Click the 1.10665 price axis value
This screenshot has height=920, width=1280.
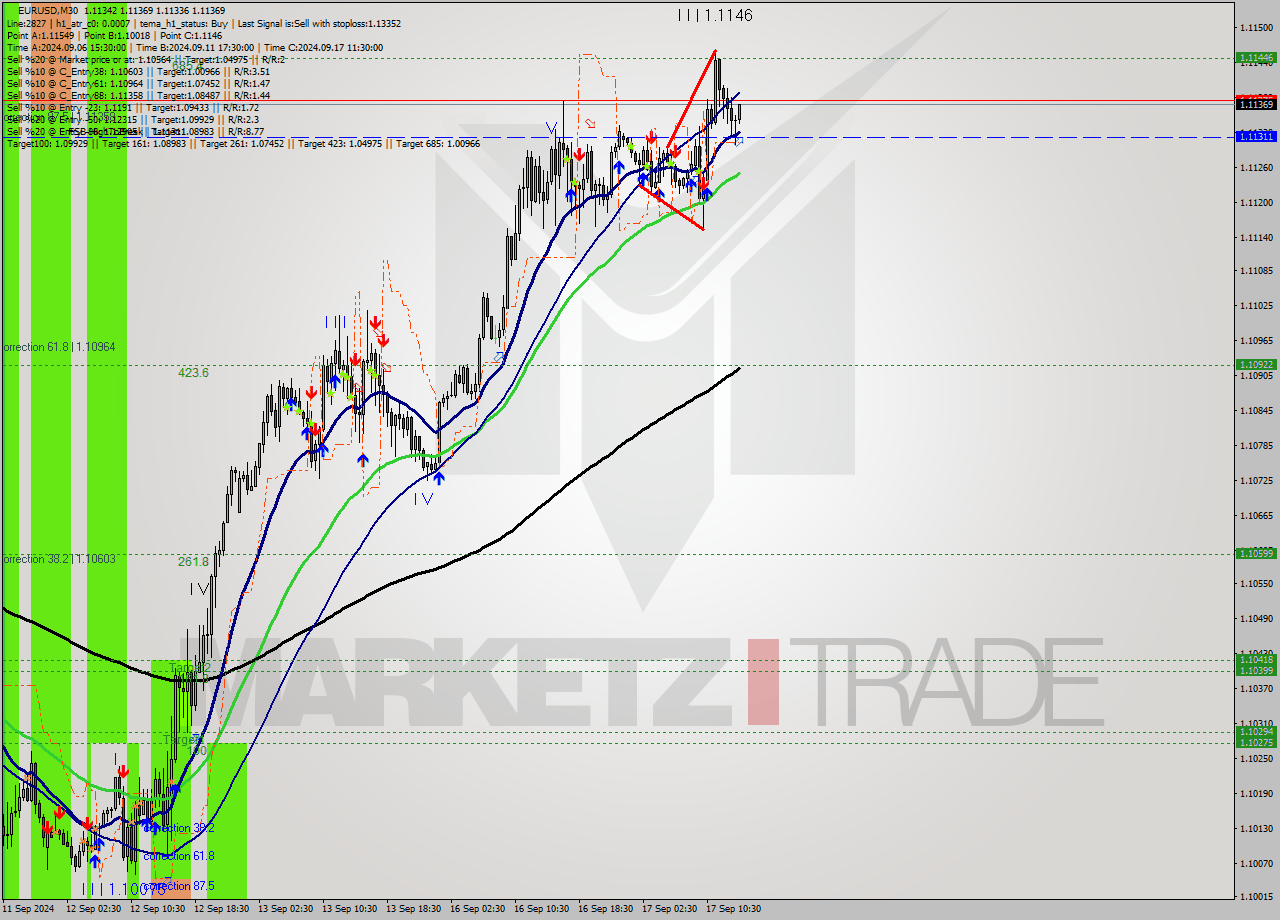tap(1256, 515)
